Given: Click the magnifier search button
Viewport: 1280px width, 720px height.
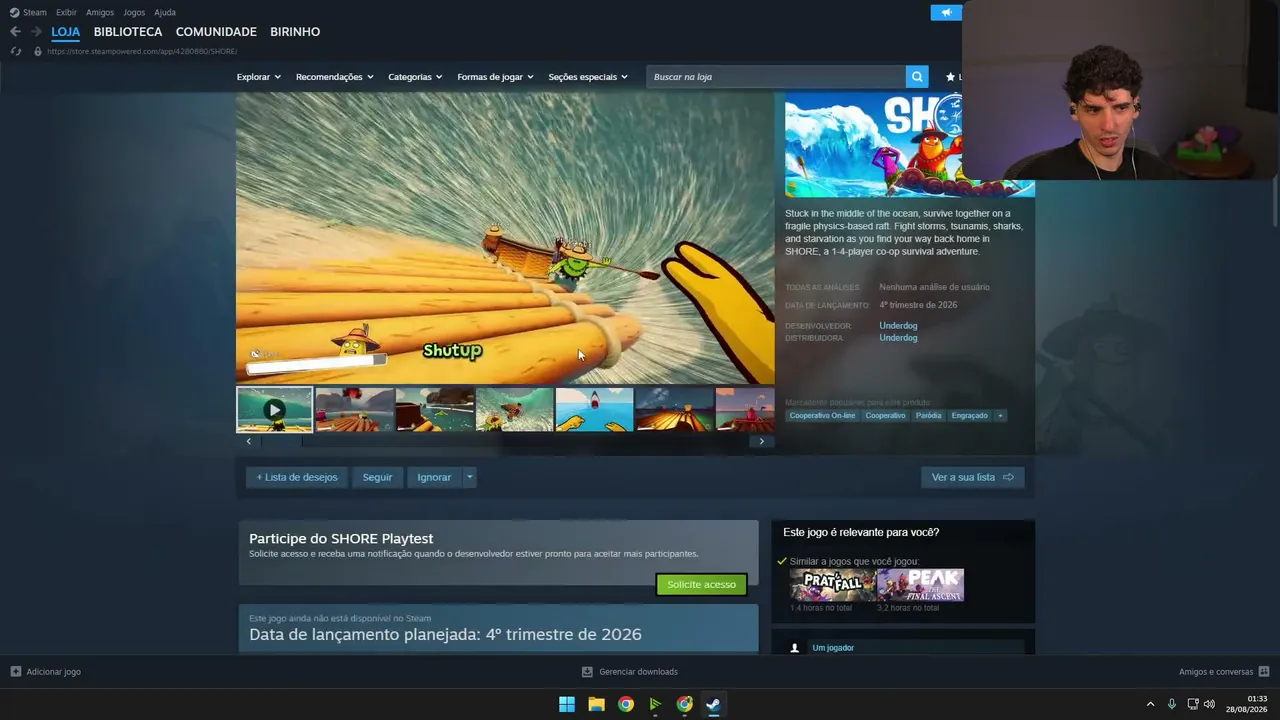Looking at the screenshot, I should point(917,77).
